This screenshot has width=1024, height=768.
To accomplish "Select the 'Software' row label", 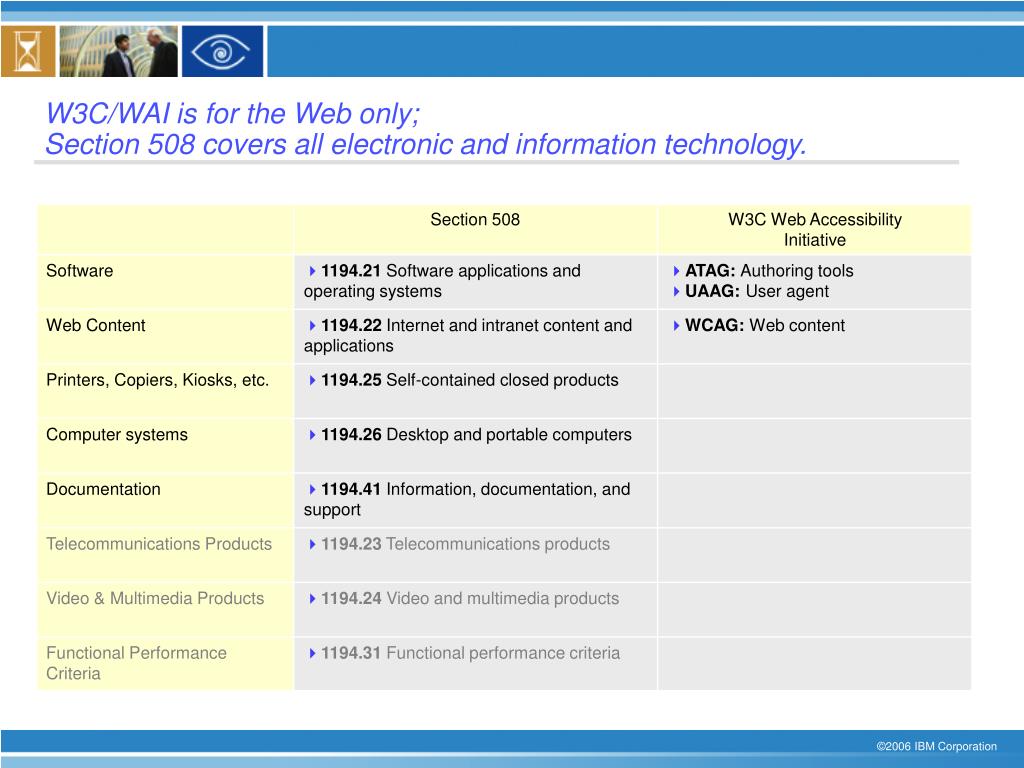I will point(80,271).
